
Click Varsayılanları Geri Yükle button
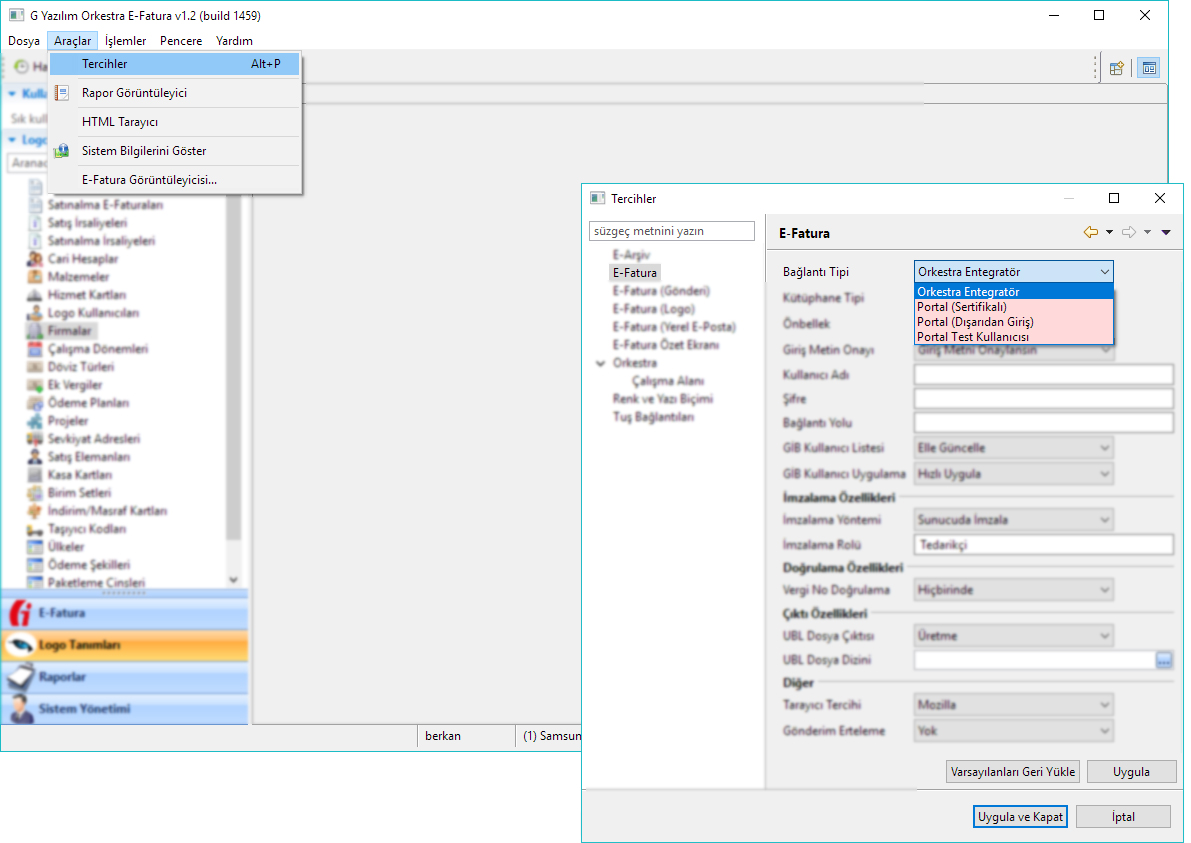(x=1013, y=772)
